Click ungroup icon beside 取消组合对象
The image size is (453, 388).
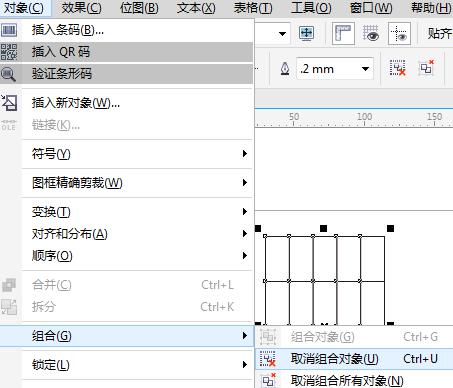tap(268, 359)
